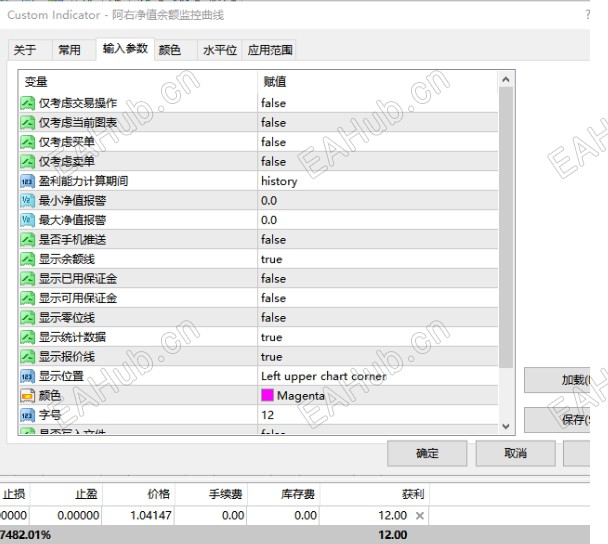Viewport: 608px width, 544px height.
Task: Click the icon beside 显示已用保证金
Action: coord(28,278)
